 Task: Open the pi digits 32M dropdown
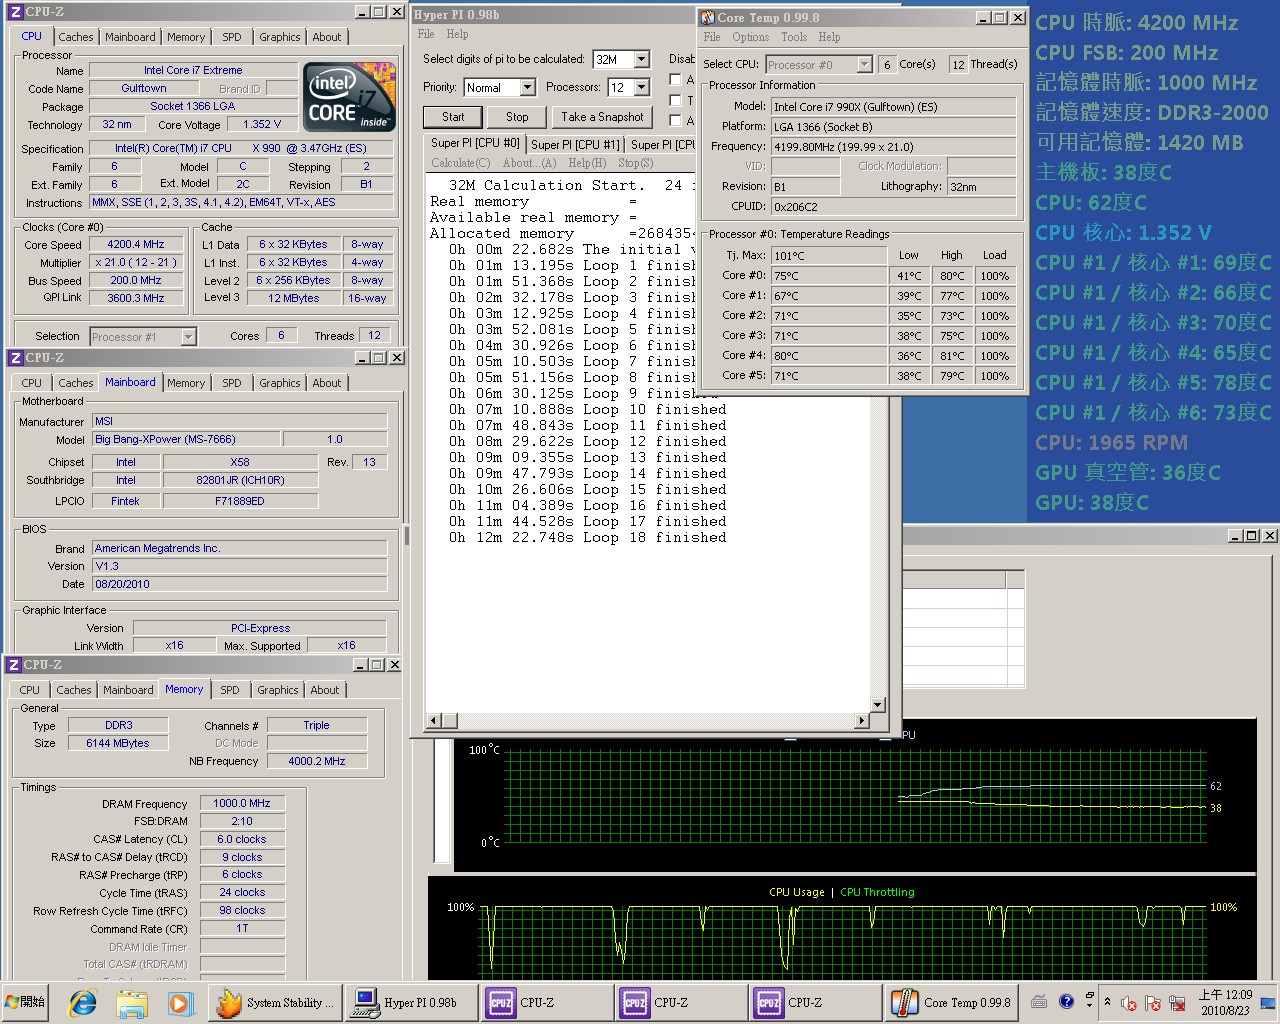641,60
